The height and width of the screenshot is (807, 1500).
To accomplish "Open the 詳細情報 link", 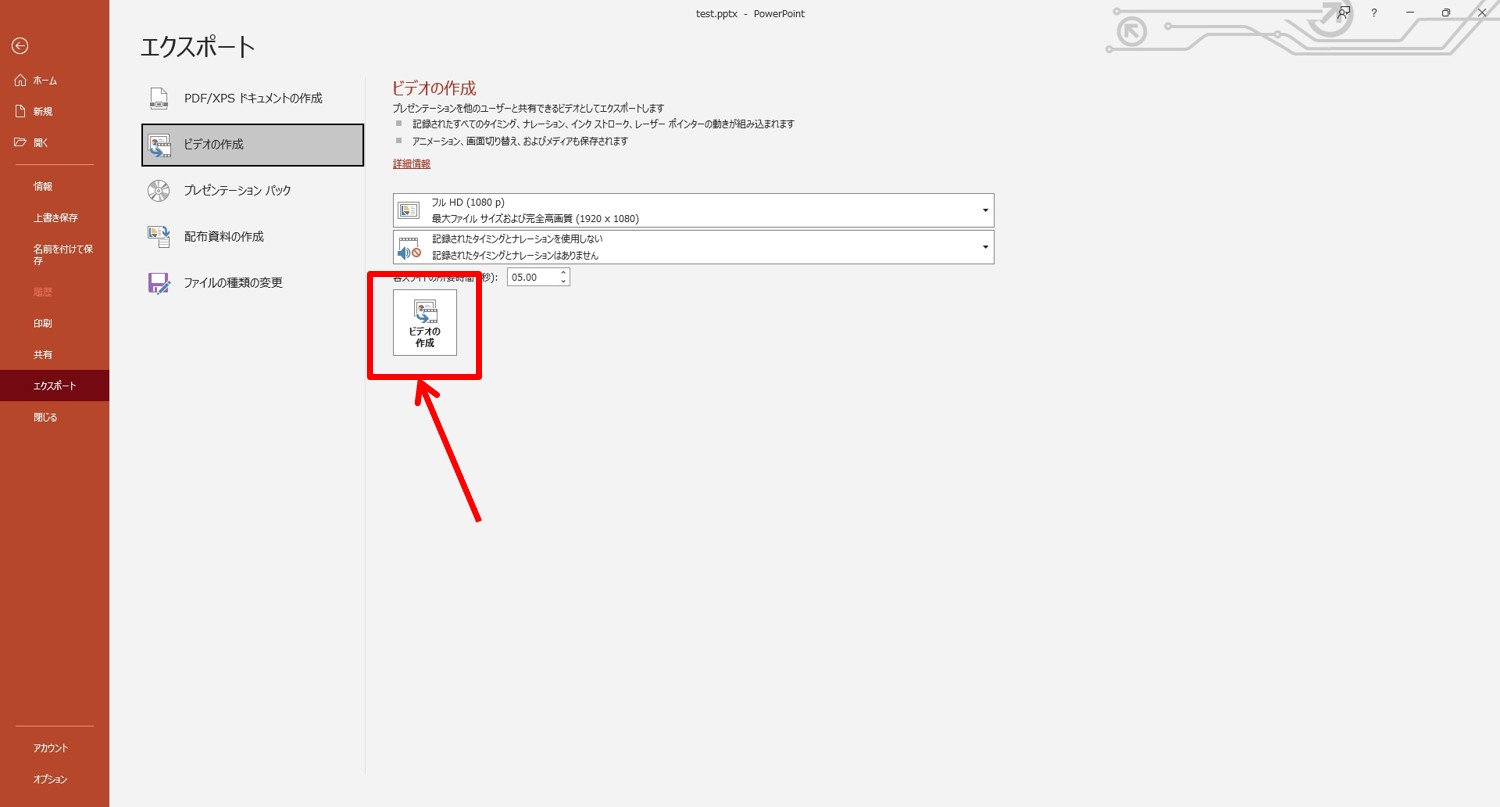I will (x=411, y=164).
